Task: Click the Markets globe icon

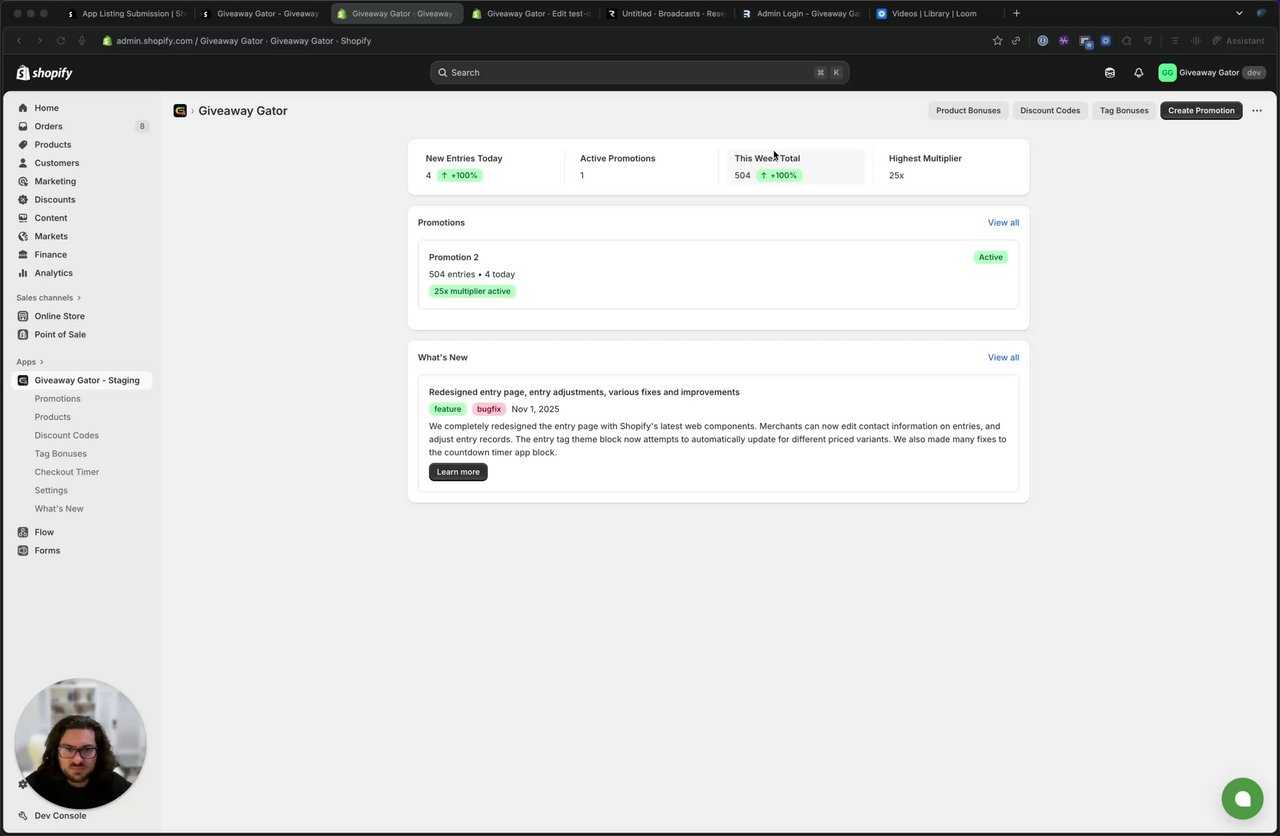Action: 23,236
